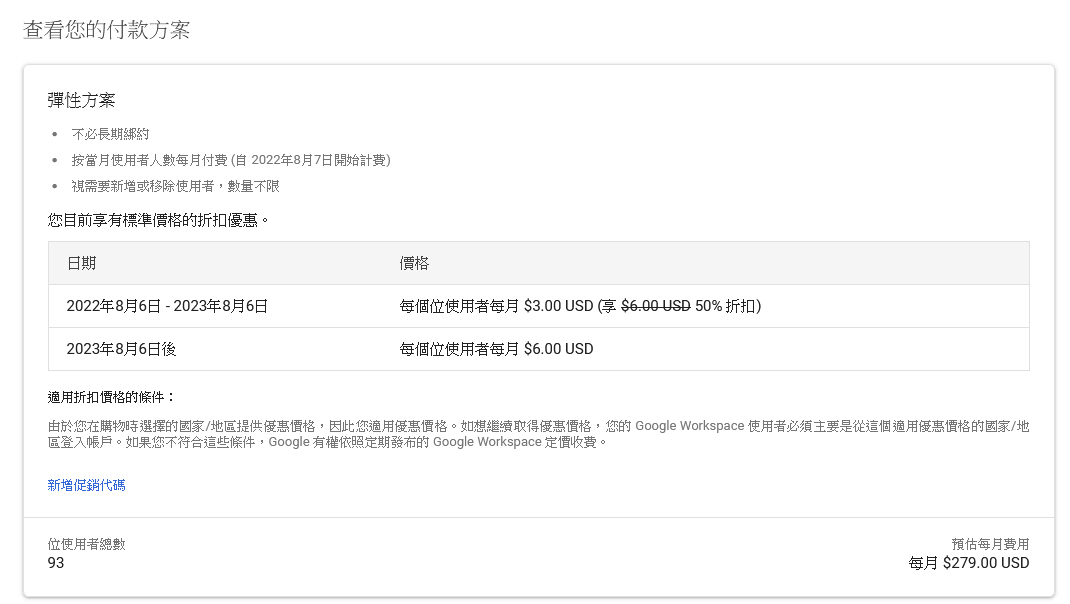1070x604 pixels.
Task: Click the struck-through $6.00 USD price
Action: tap(655, 306)
